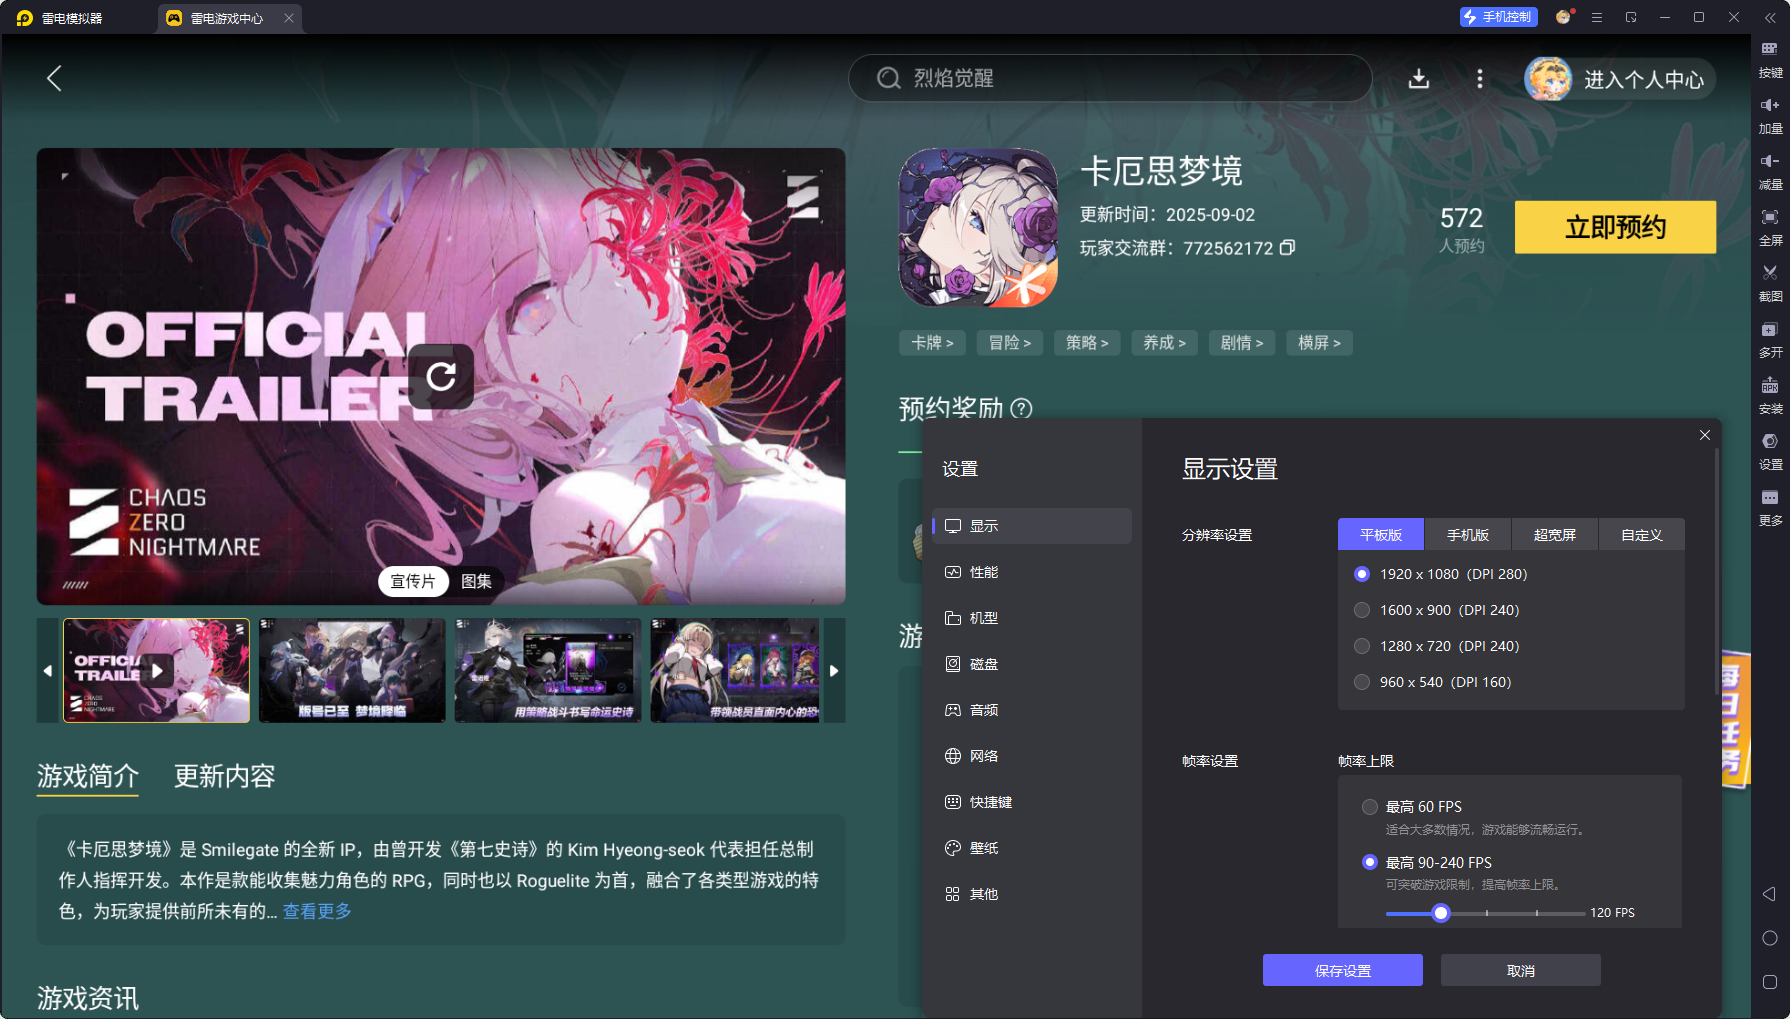Click the 120 FPS slider handle
Screen dimensions: 1790x1019
(x=1440, y=913)
